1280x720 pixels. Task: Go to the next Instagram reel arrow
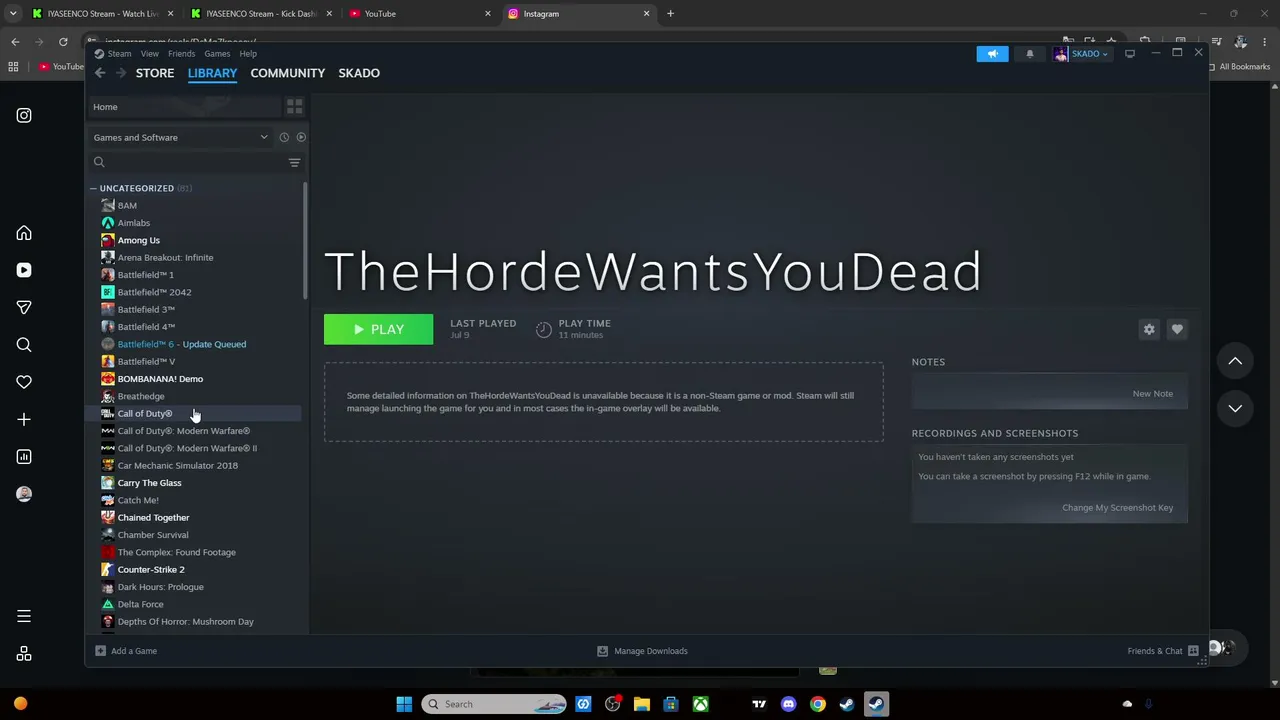tap(1235, 408)
